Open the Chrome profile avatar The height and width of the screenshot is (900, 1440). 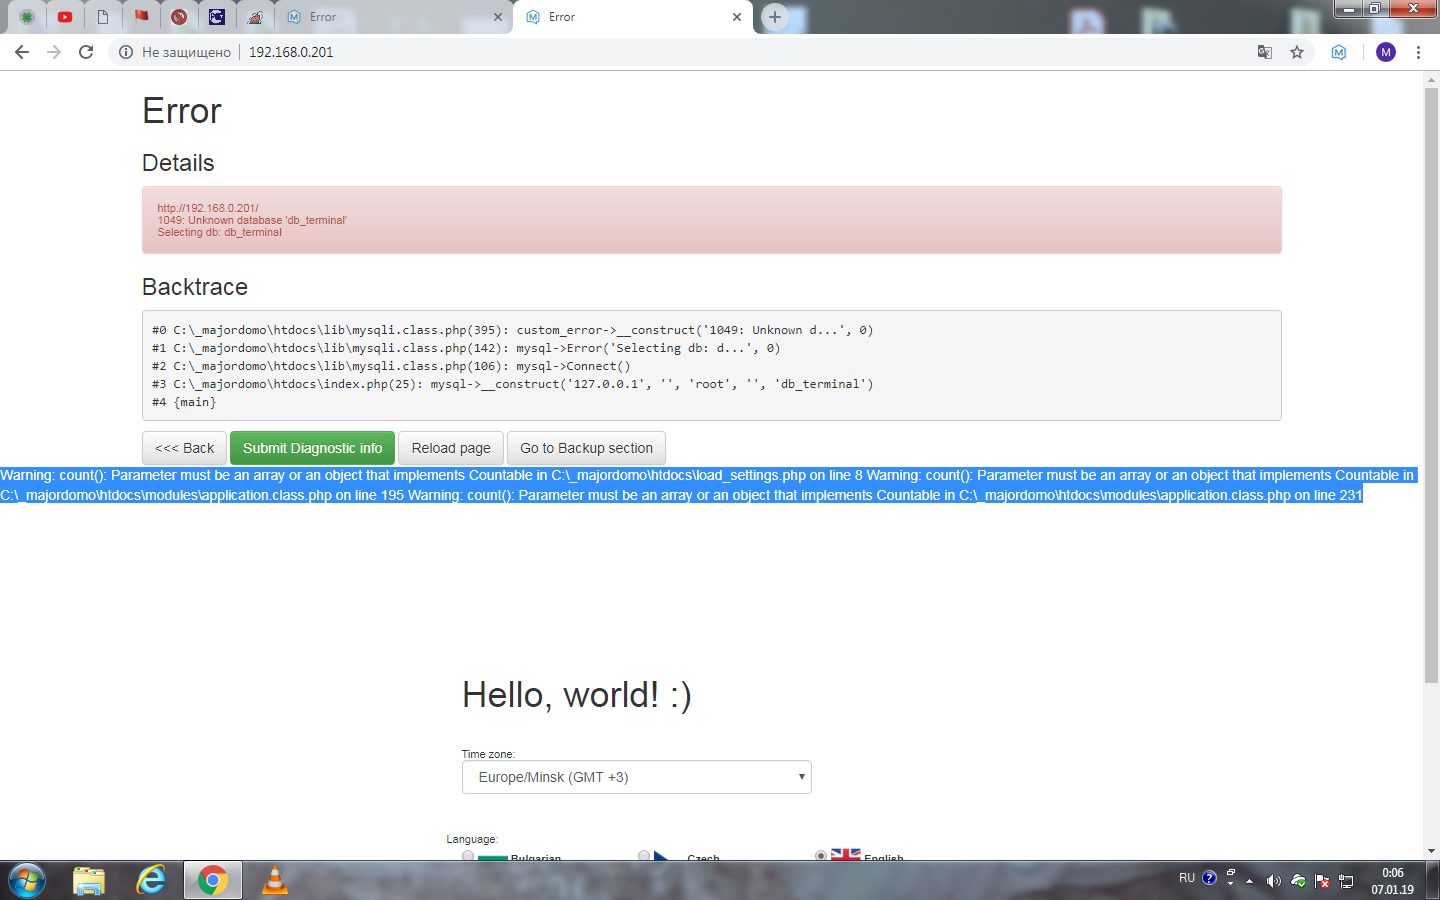(x=1386, y=52)
